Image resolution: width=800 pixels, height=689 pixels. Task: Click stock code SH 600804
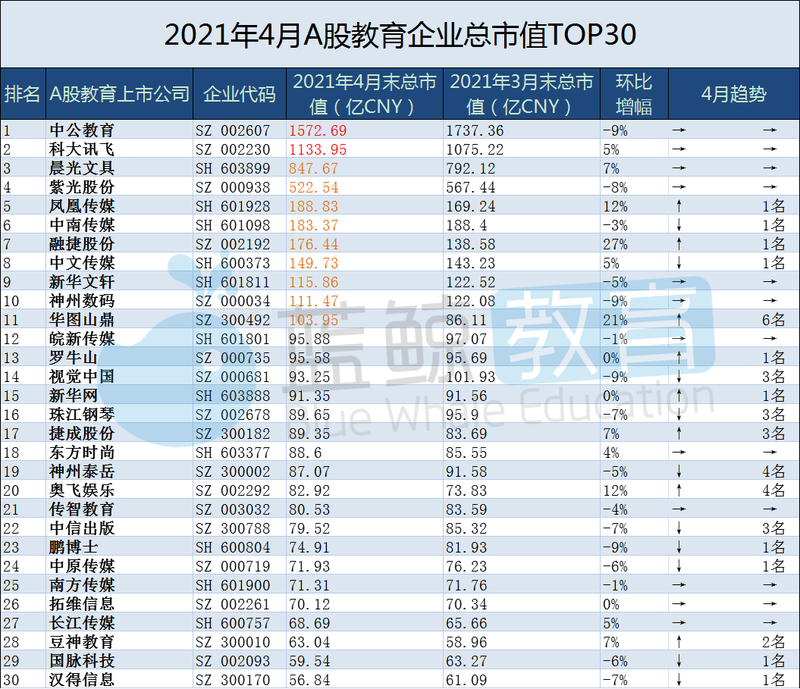tap(233, 548)
